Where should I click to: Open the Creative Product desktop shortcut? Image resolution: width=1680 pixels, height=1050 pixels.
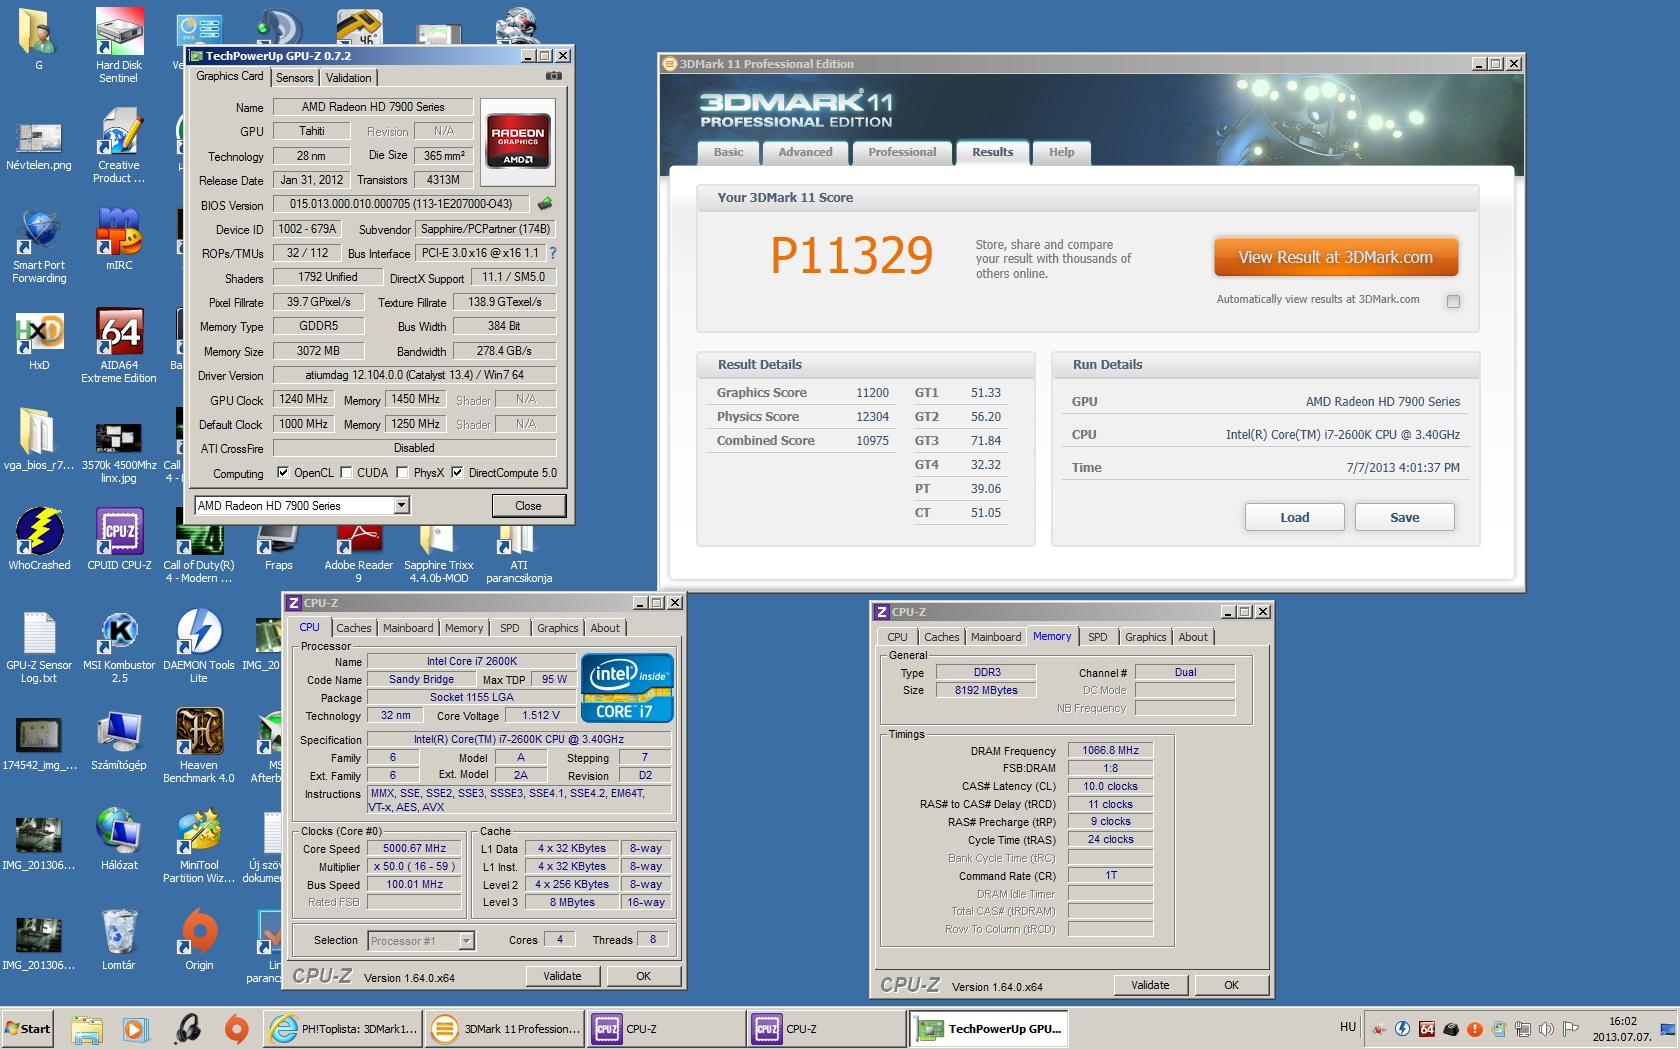coord(118,146)
